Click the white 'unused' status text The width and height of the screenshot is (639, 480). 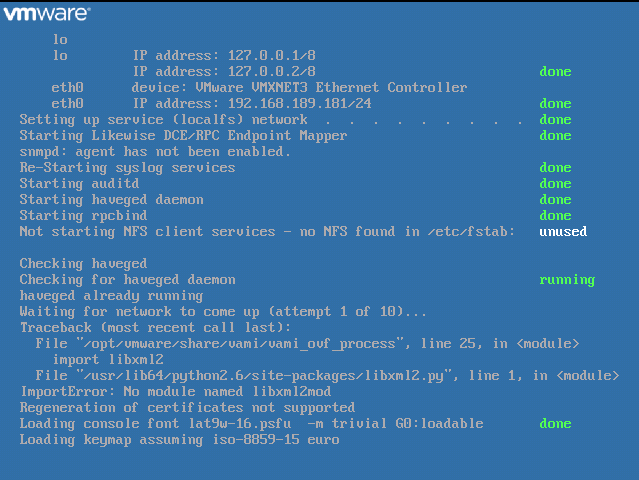point(563,231)
